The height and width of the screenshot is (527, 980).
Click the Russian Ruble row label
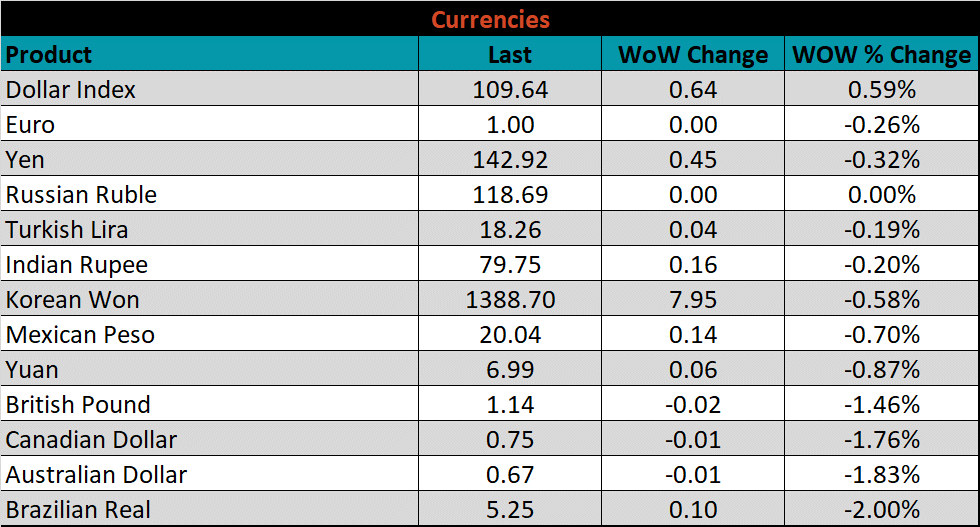coord(81,195)
